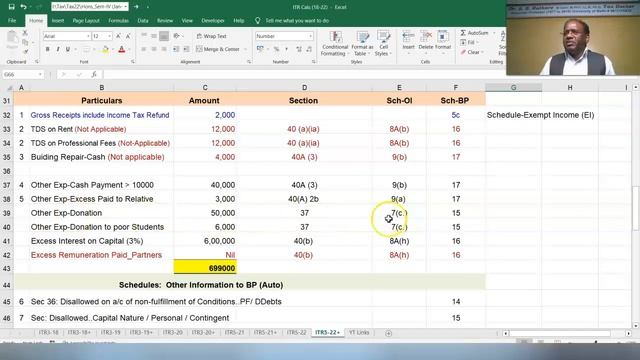Apply italic formatting
The height and width of the screenshot is (360, 640).
58,49
